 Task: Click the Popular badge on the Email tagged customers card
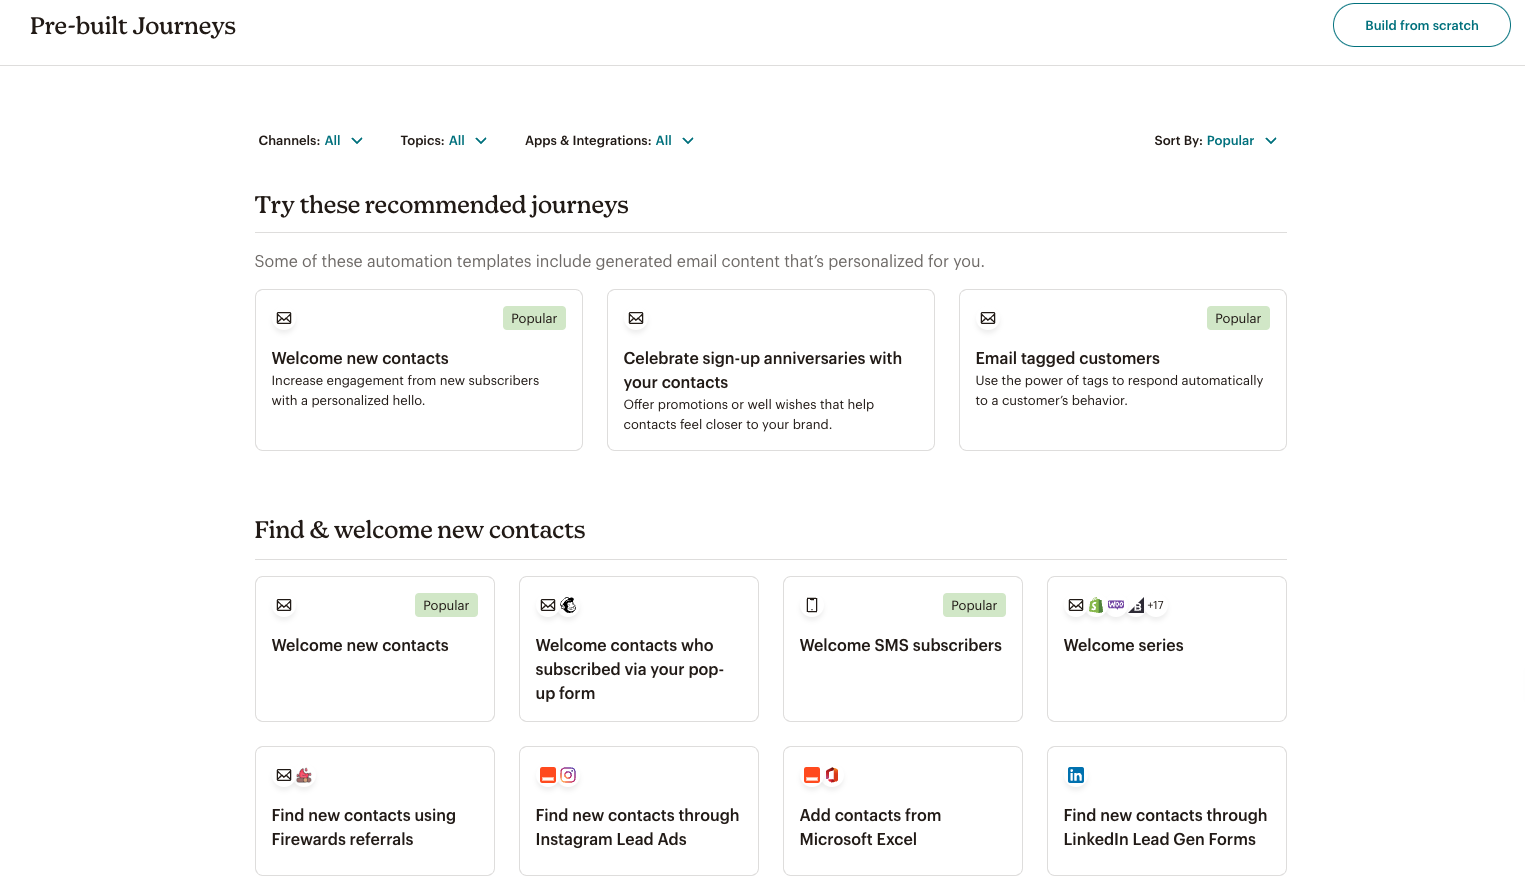click(x=1238, y=318)
